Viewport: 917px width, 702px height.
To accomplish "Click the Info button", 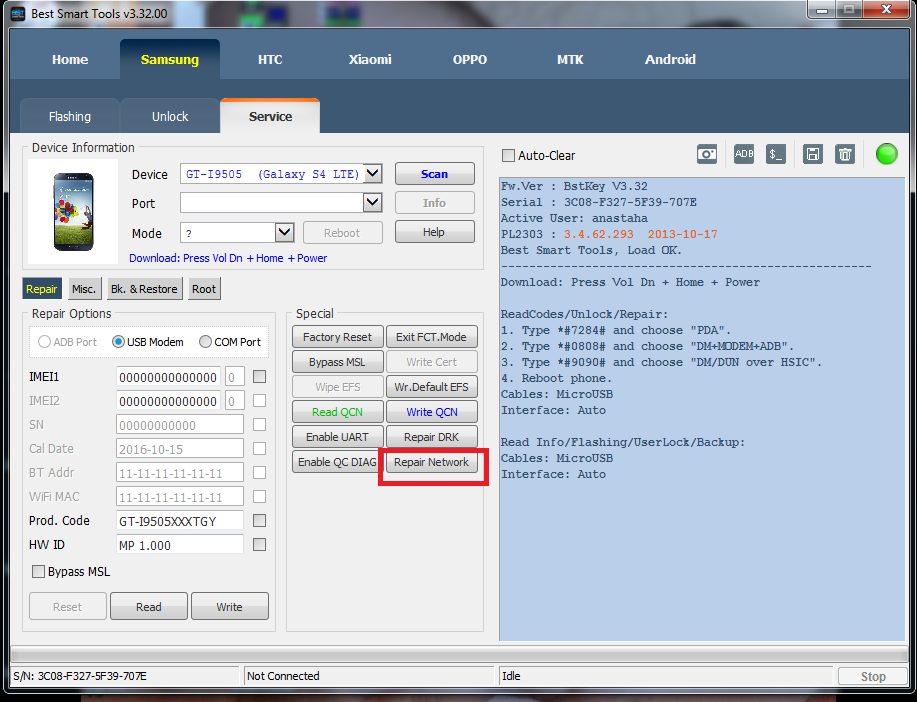I will (435, 203).
